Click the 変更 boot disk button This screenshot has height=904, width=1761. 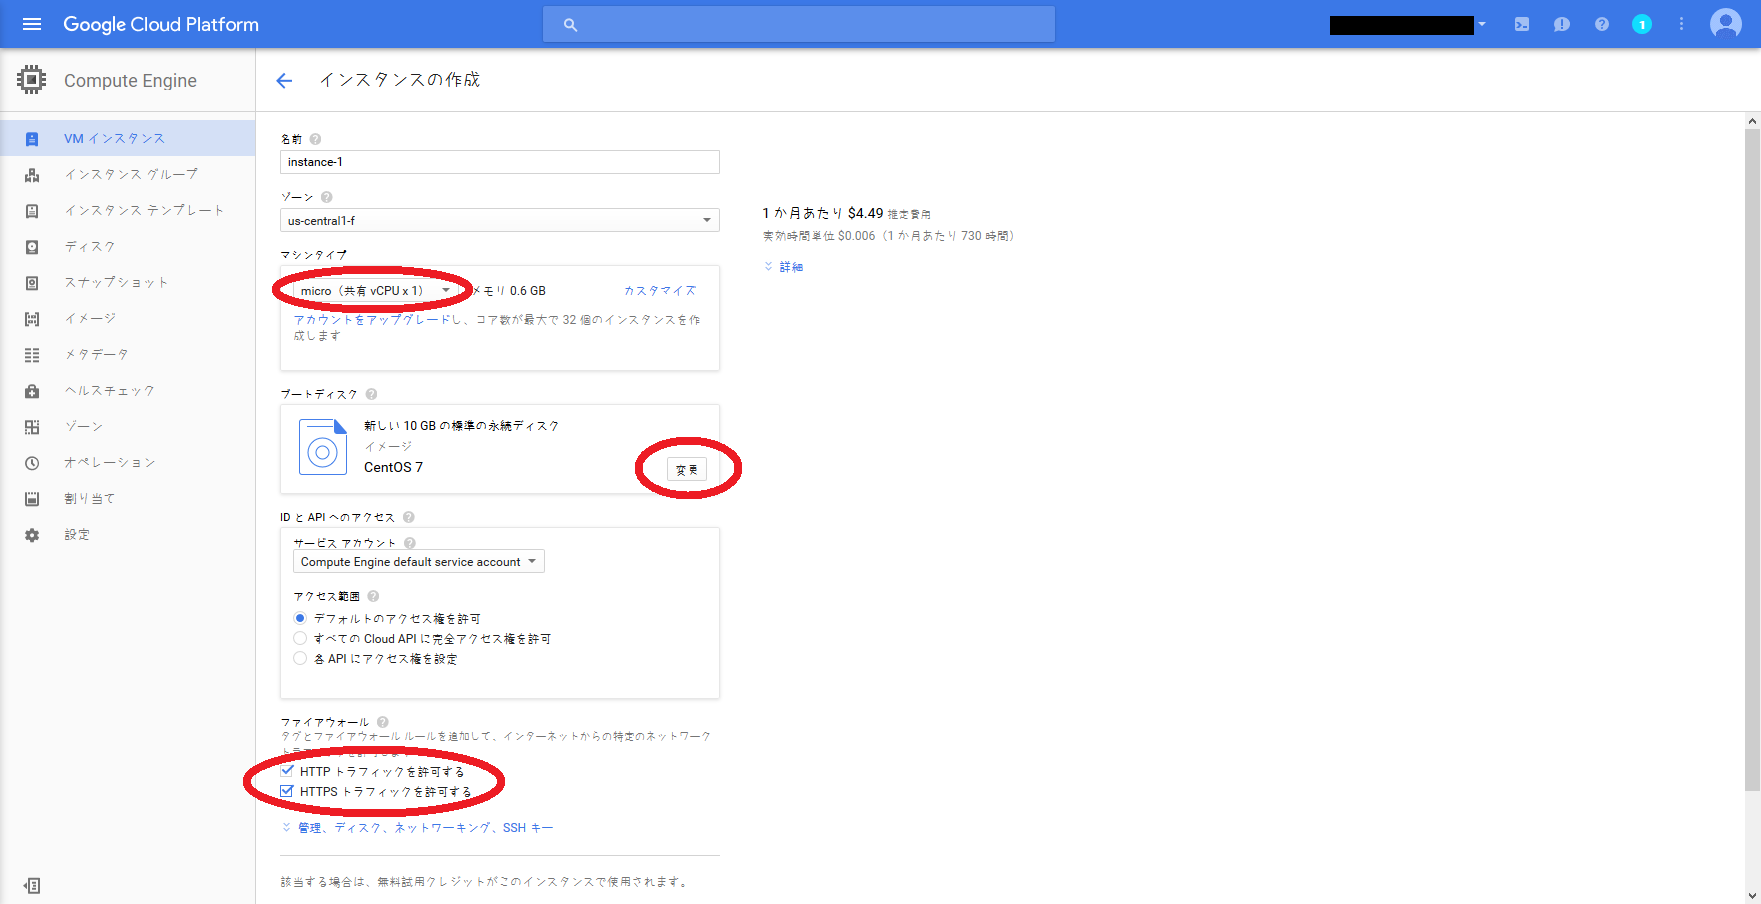tap(687, 469)
